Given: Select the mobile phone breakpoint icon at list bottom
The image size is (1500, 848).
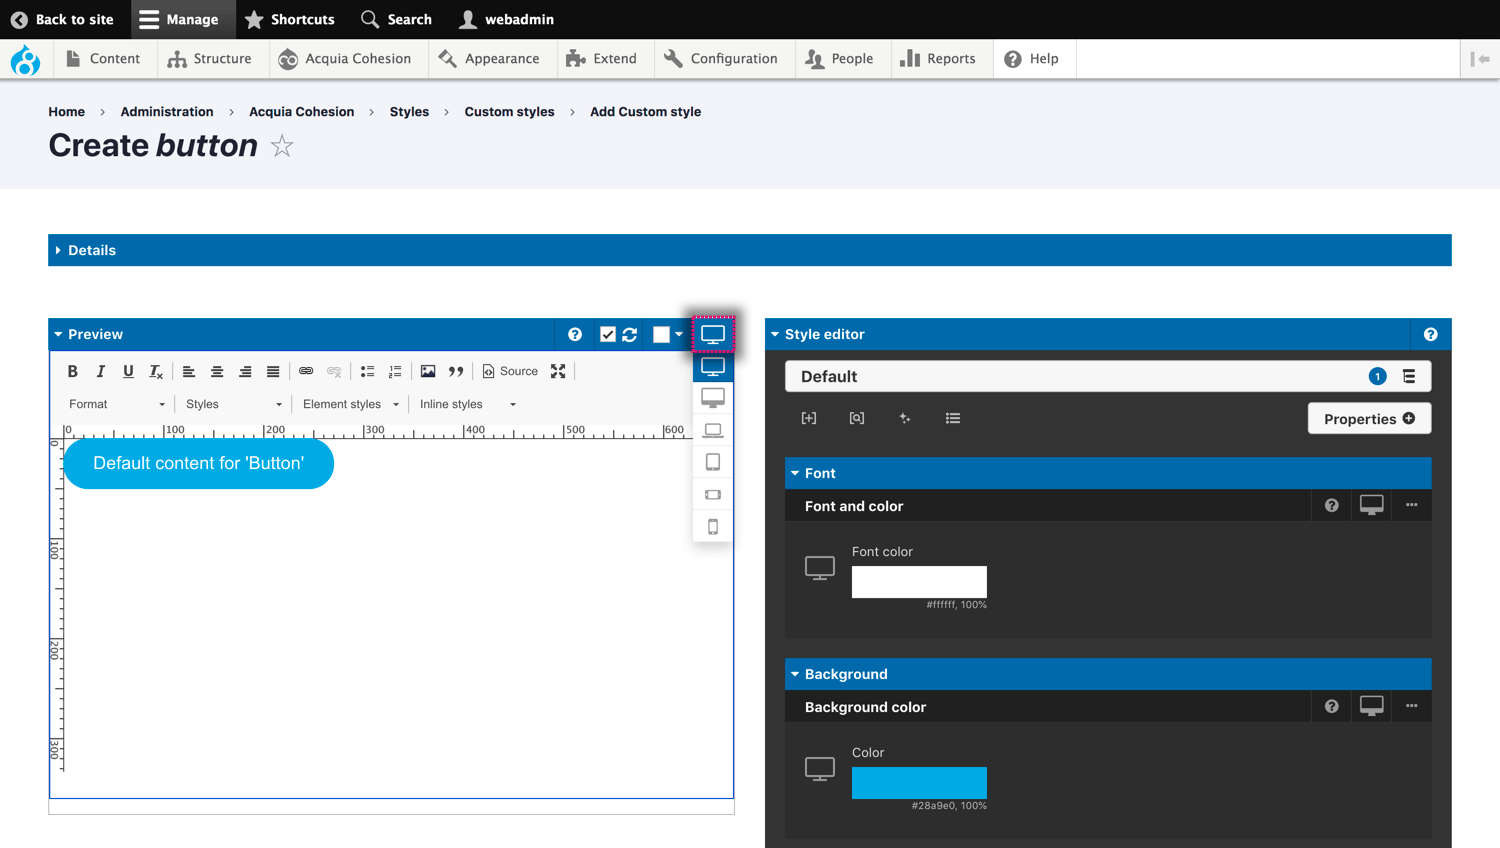Looking at the screenshot, I should tap(713, 527).
